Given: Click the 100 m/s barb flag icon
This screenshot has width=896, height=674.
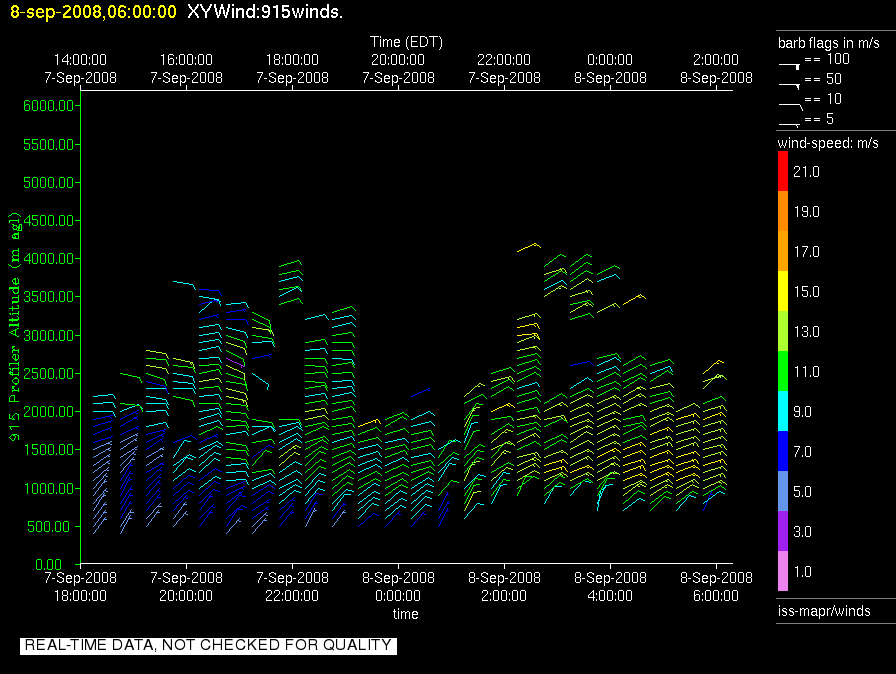Looking at the screenshot, I should click(789, 66).
